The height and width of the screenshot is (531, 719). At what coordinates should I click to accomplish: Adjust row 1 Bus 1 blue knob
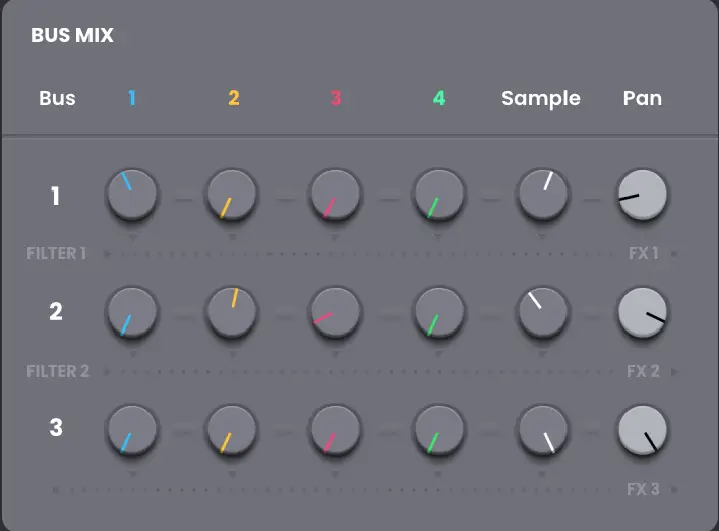click(132, 194)
